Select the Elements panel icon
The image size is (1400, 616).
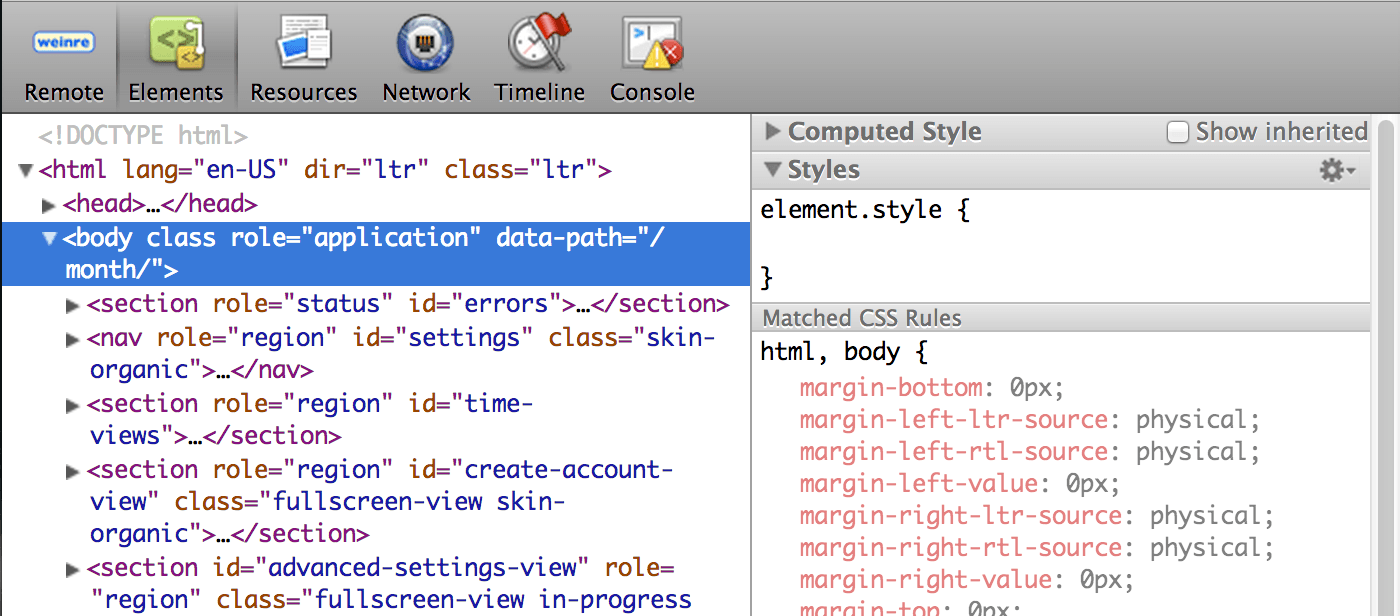[175, 42]
